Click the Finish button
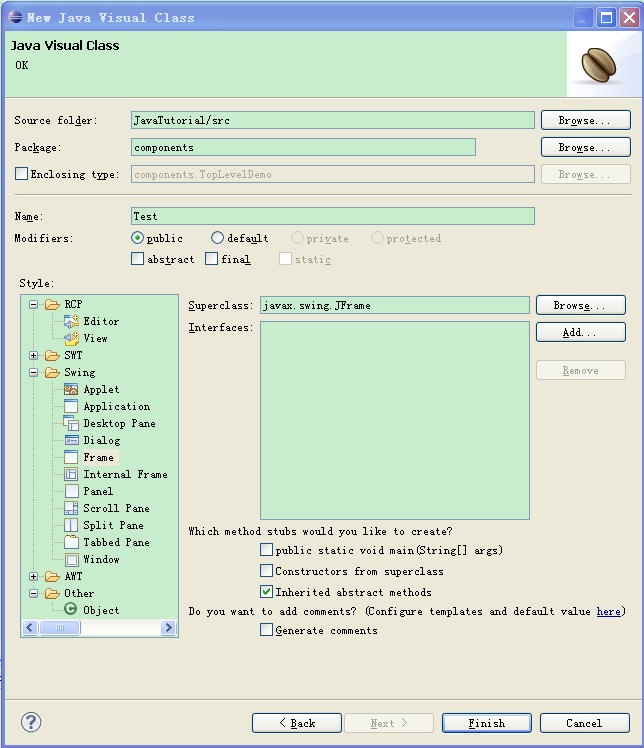644x748 pixels. tap(487, 723)
